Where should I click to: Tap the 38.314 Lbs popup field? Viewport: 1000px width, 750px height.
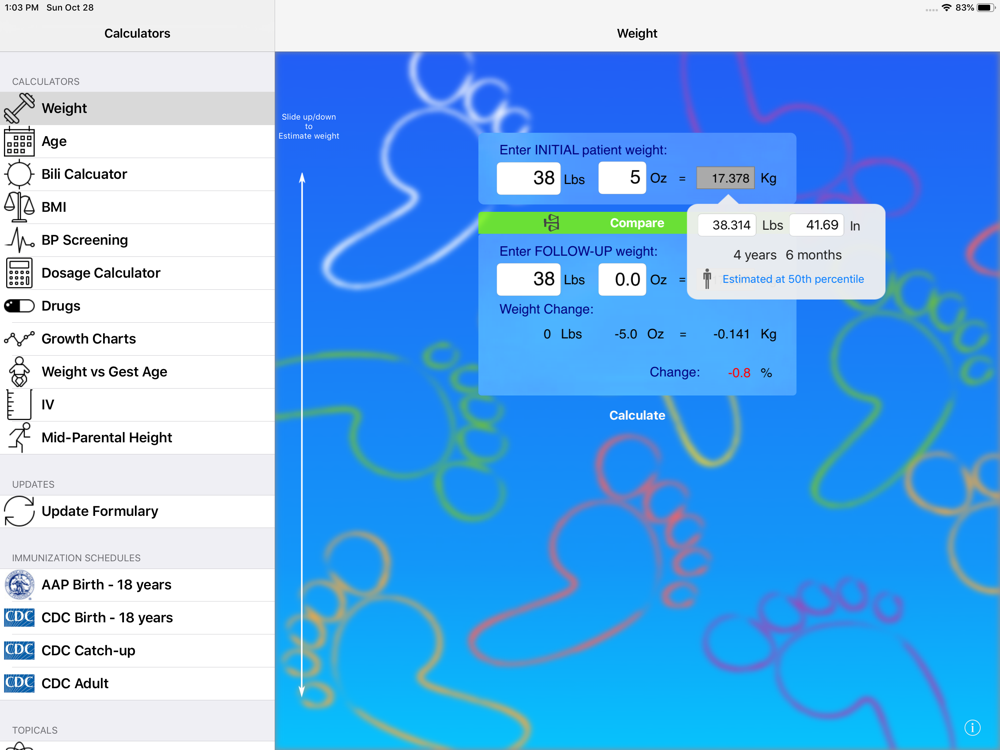(x=727, y=225)
